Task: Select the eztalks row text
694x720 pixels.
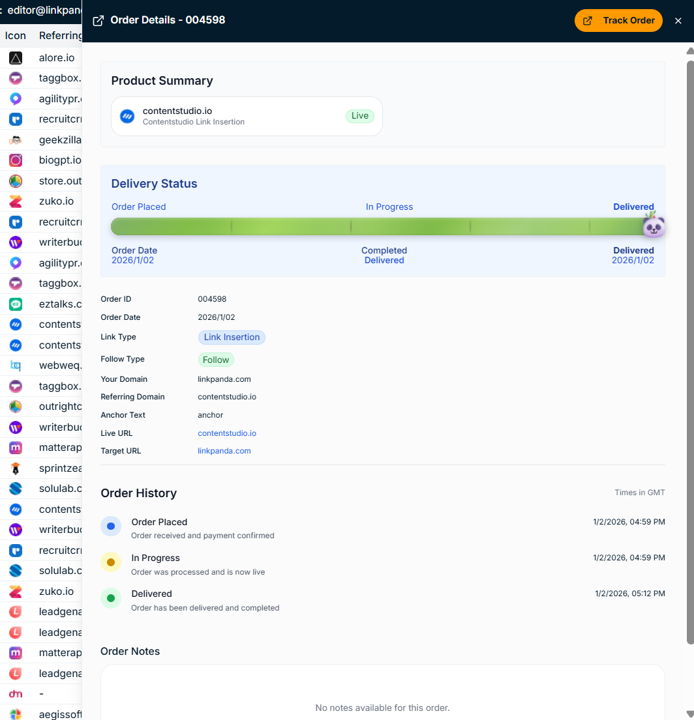Action: tap(60, 304)
